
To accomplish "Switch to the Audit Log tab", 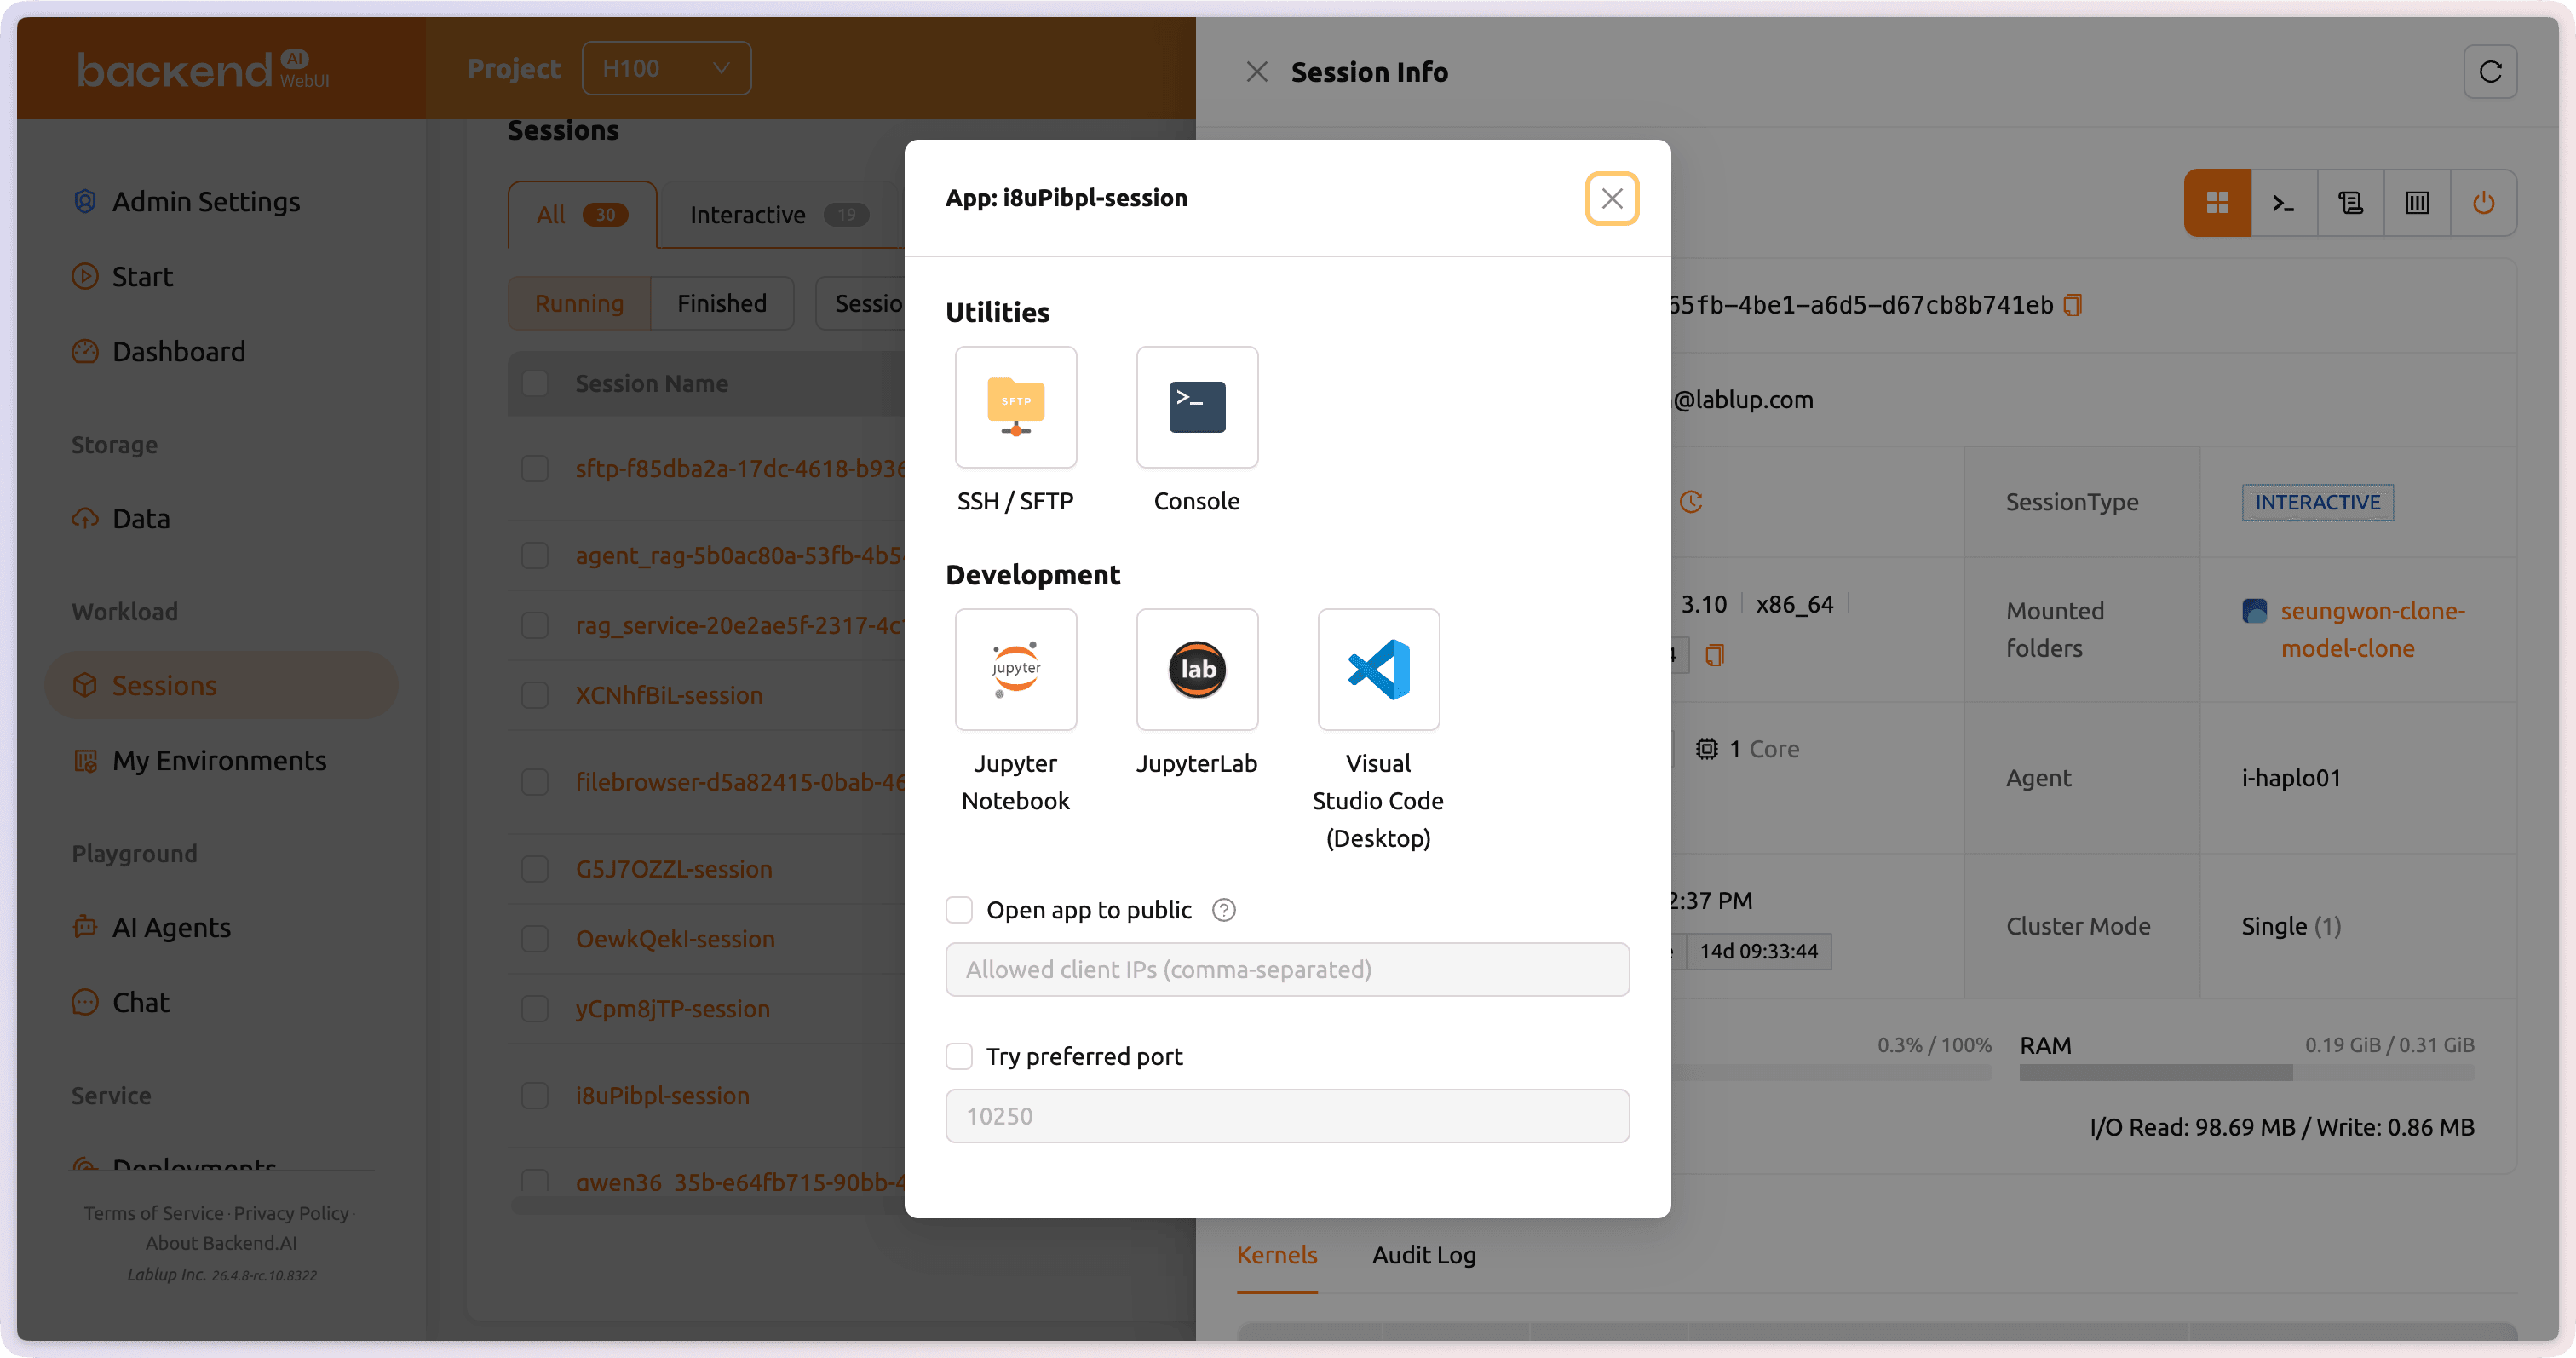I will point(1423,1255).
